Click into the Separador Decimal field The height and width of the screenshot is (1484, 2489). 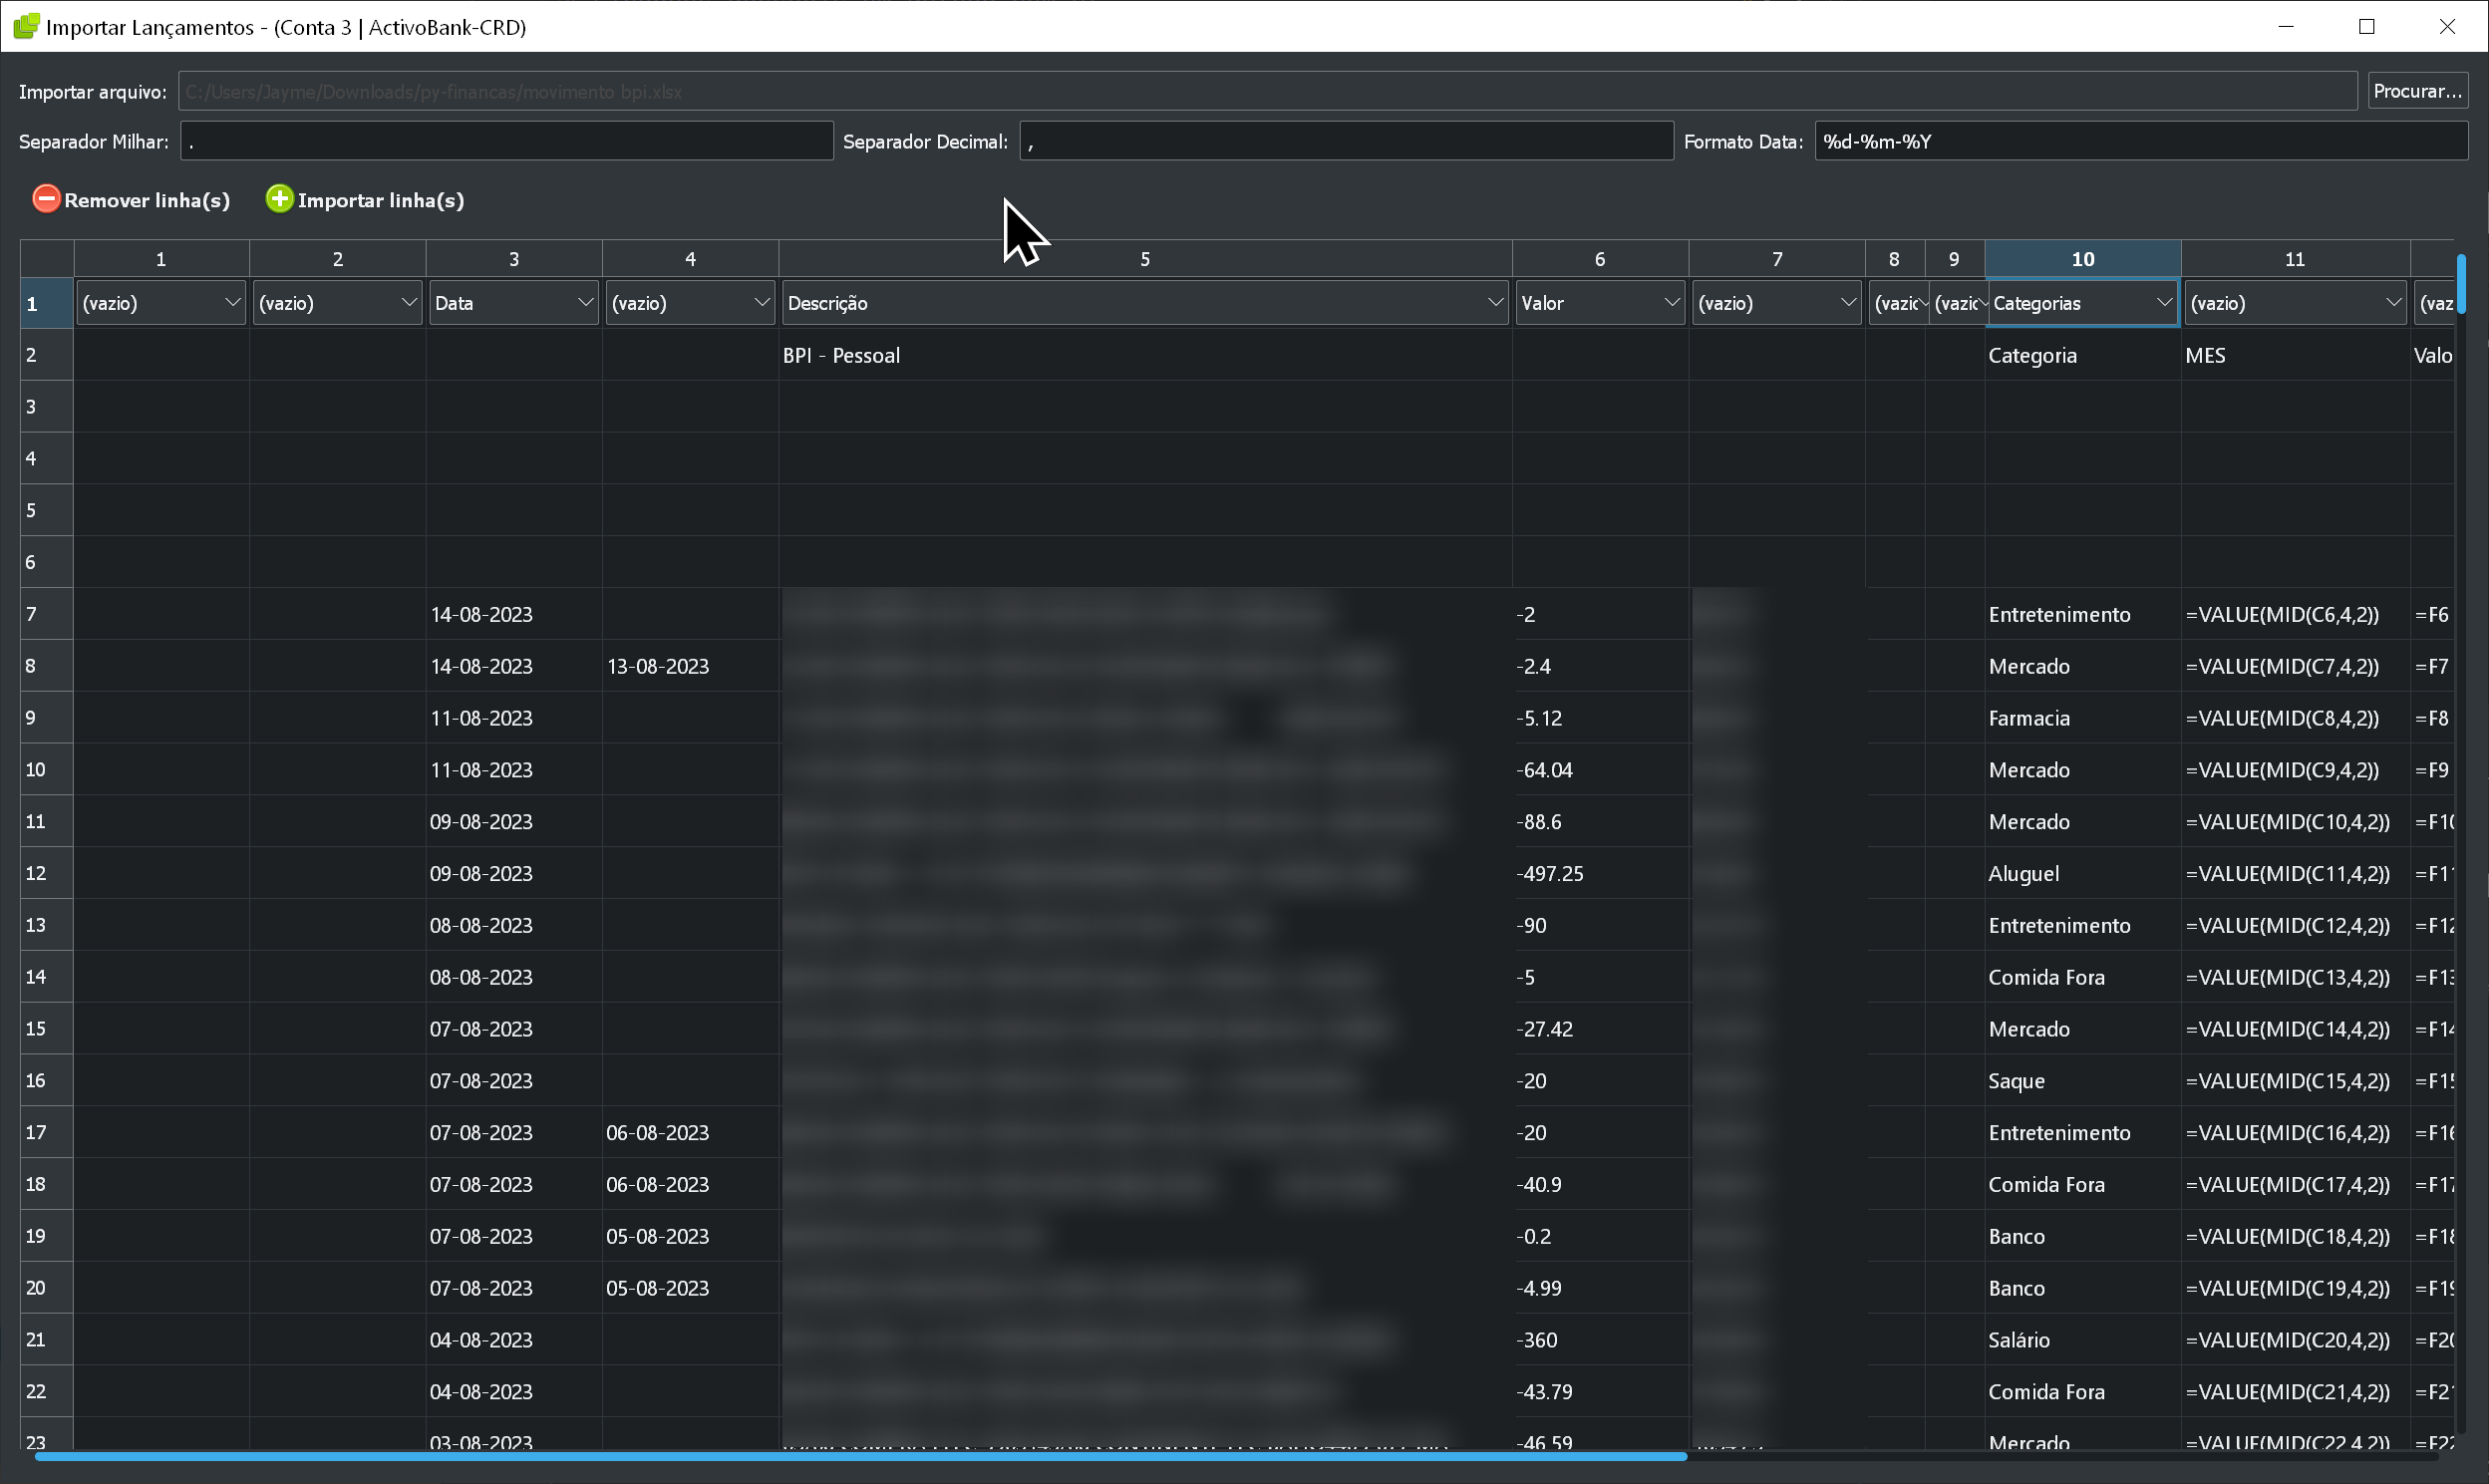click(1345, 141)
